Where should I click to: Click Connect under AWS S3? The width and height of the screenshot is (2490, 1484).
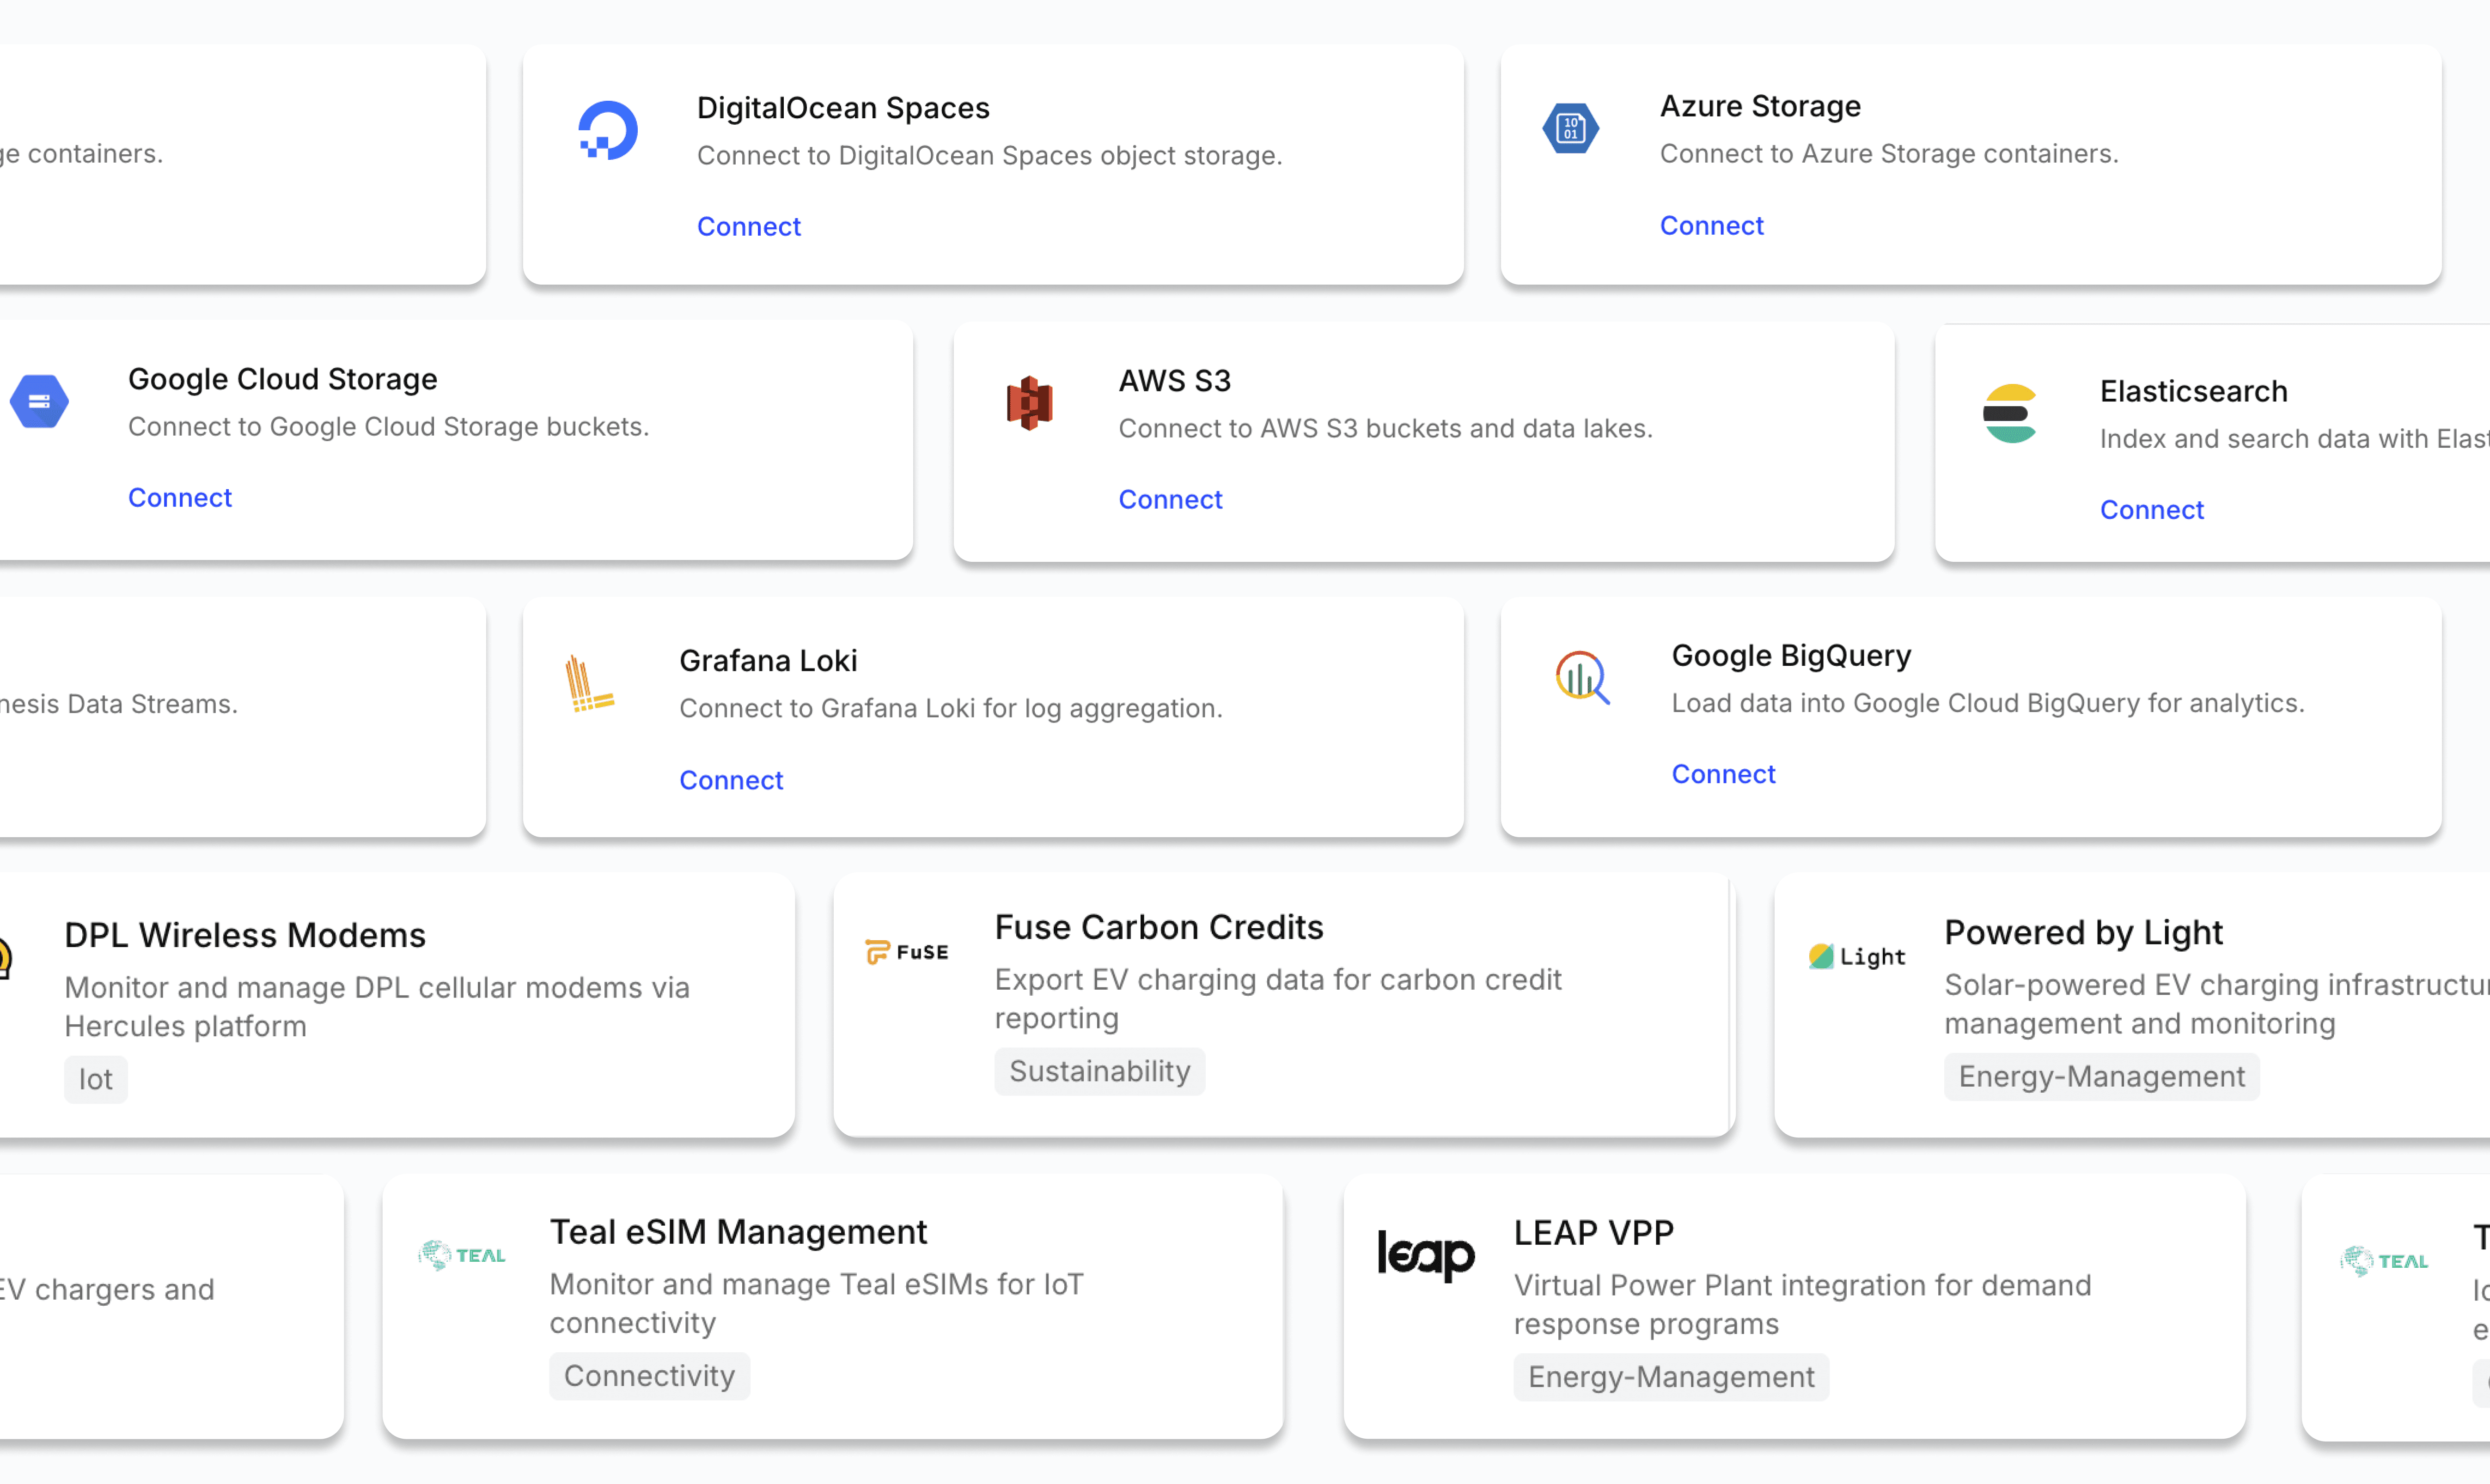pos(1170,500)
